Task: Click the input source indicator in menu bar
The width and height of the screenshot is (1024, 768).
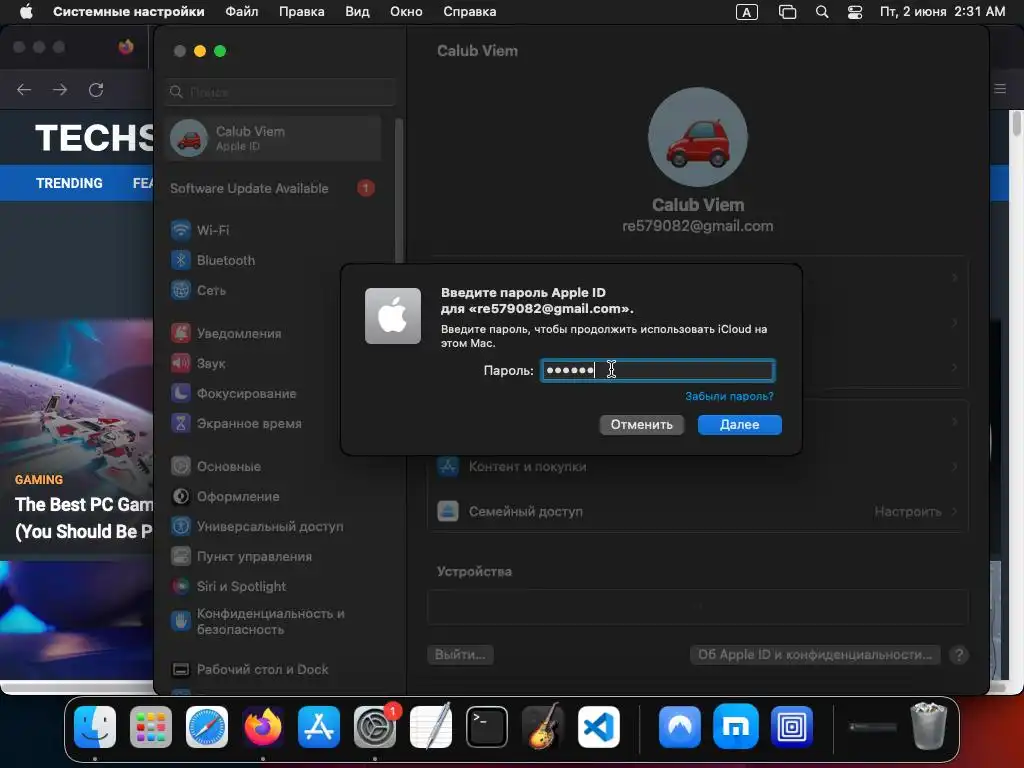Action: coord(746,12)
